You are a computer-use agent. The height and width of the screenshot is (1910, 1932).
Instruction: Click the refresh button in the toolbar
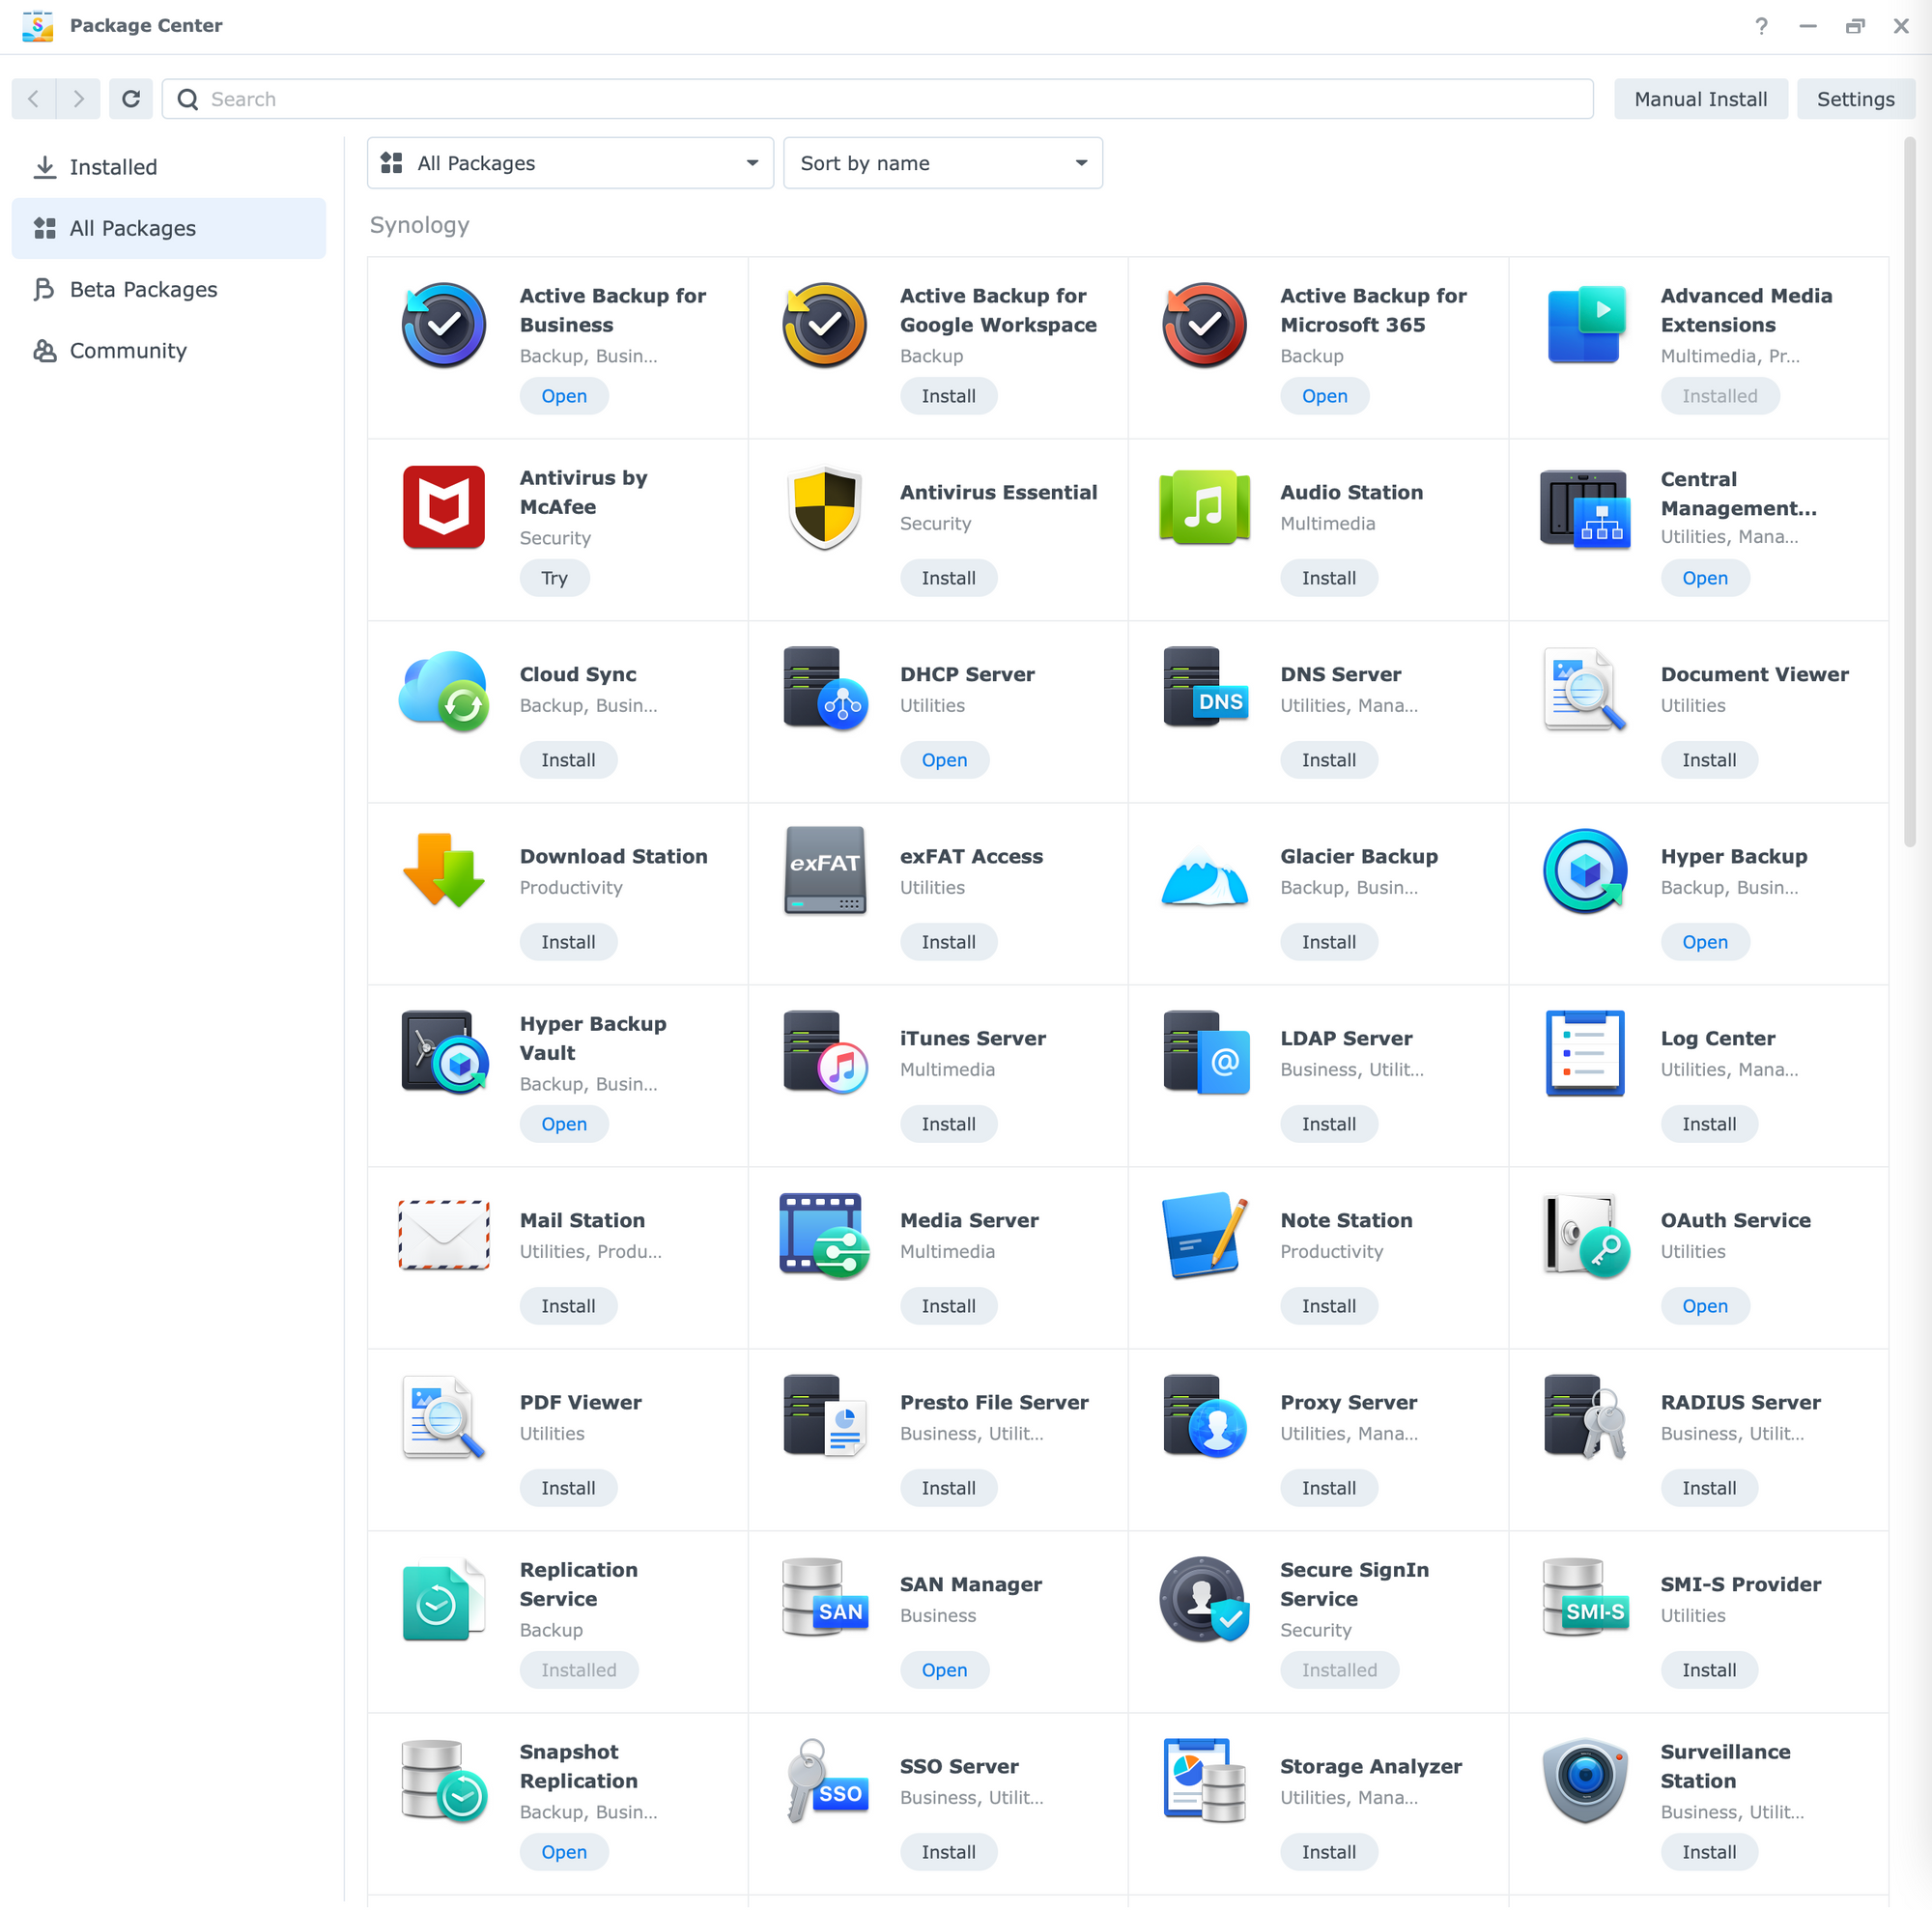[131, 99]
